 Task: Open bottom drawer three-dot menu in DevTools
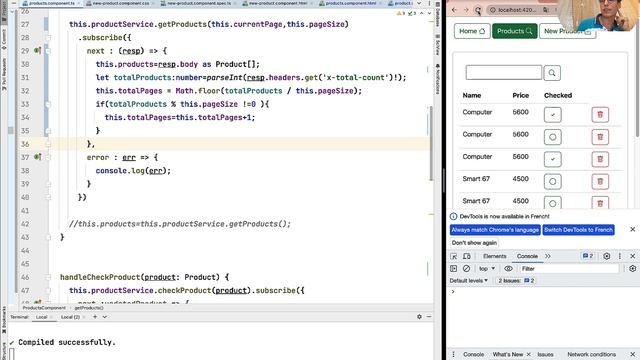pos(453,354)
